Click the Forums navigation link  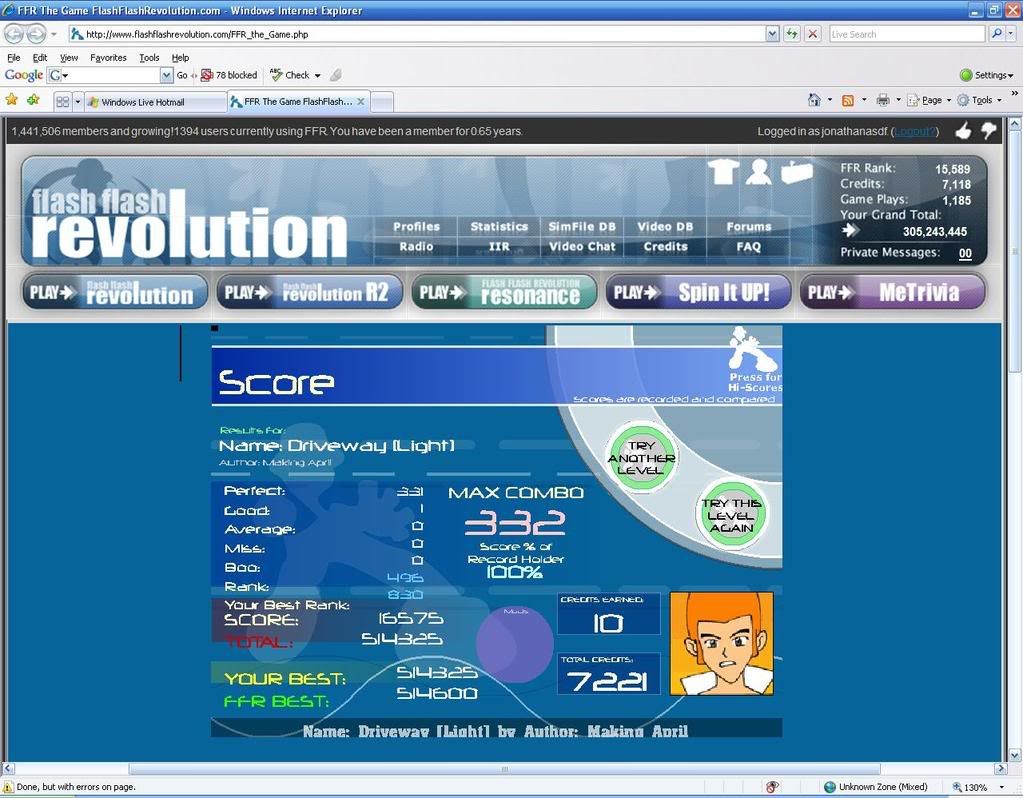[x=748, y=227]
